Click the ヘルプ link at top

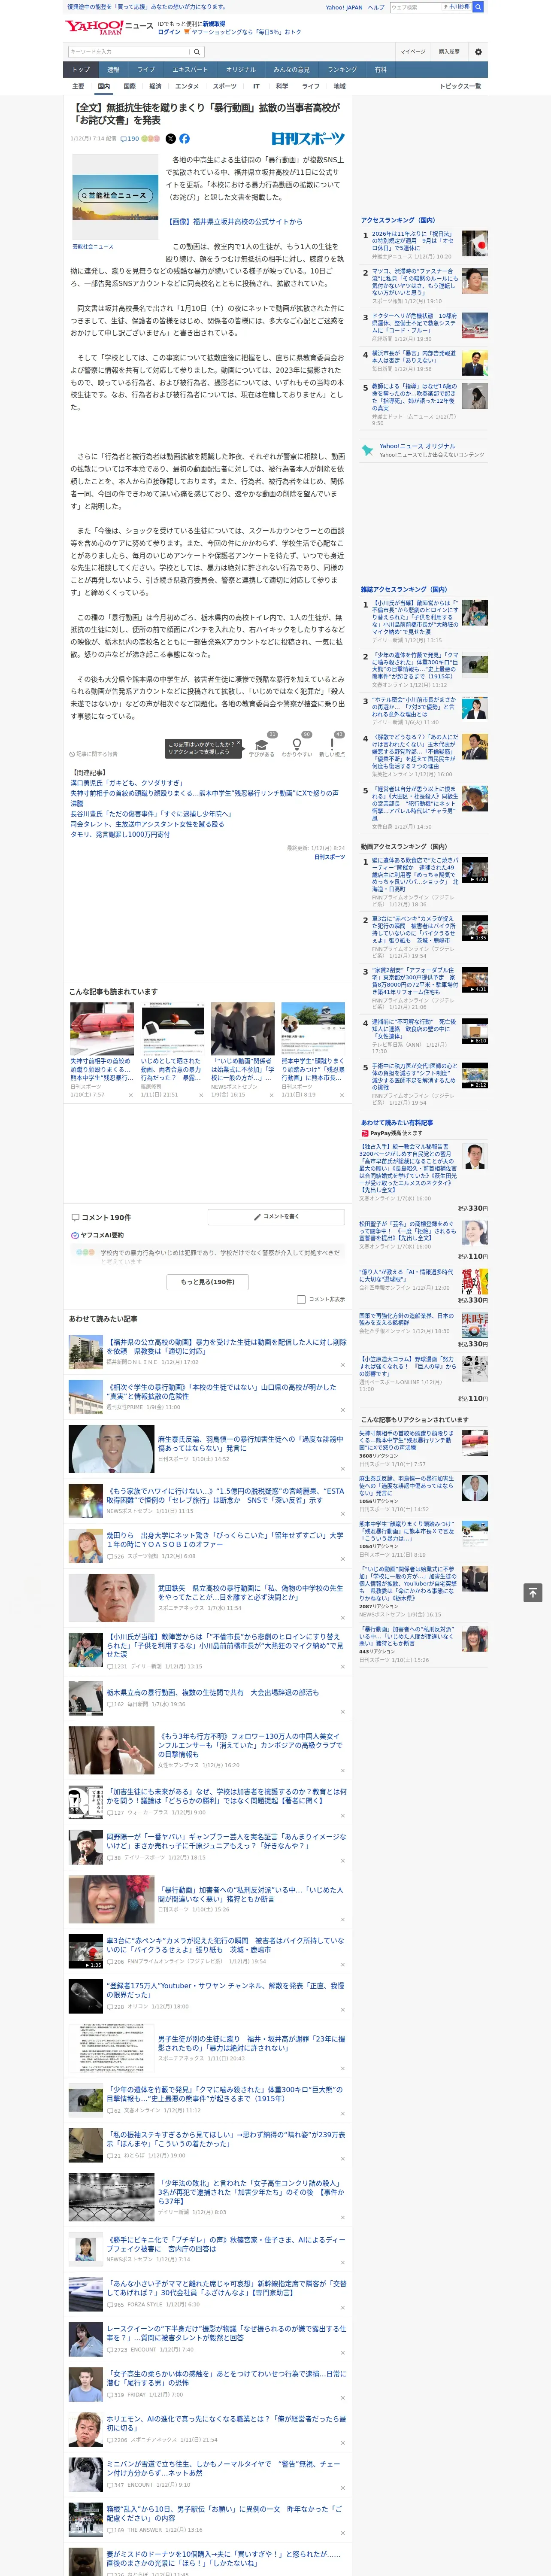click(376, 7)
